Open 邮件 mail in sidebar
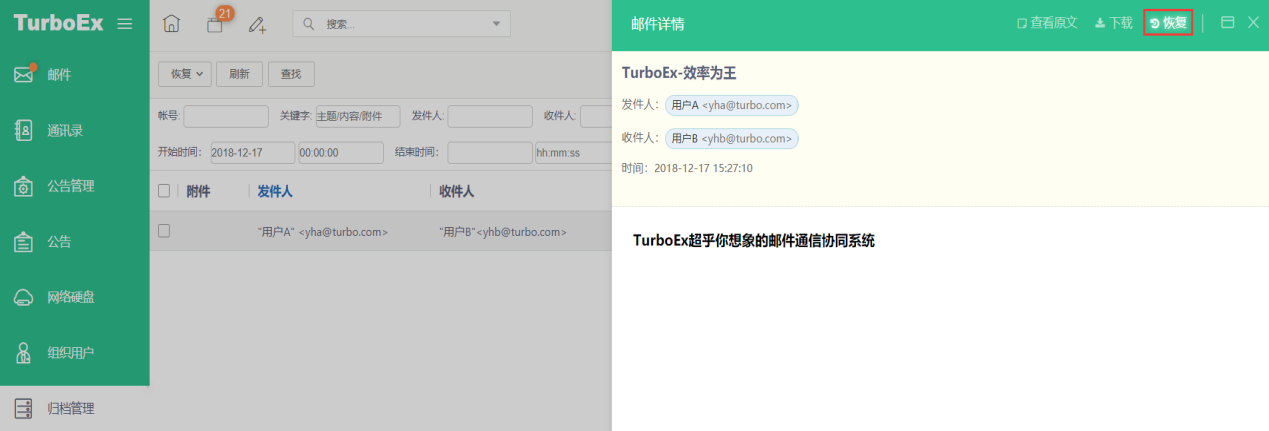 (75, 75)
